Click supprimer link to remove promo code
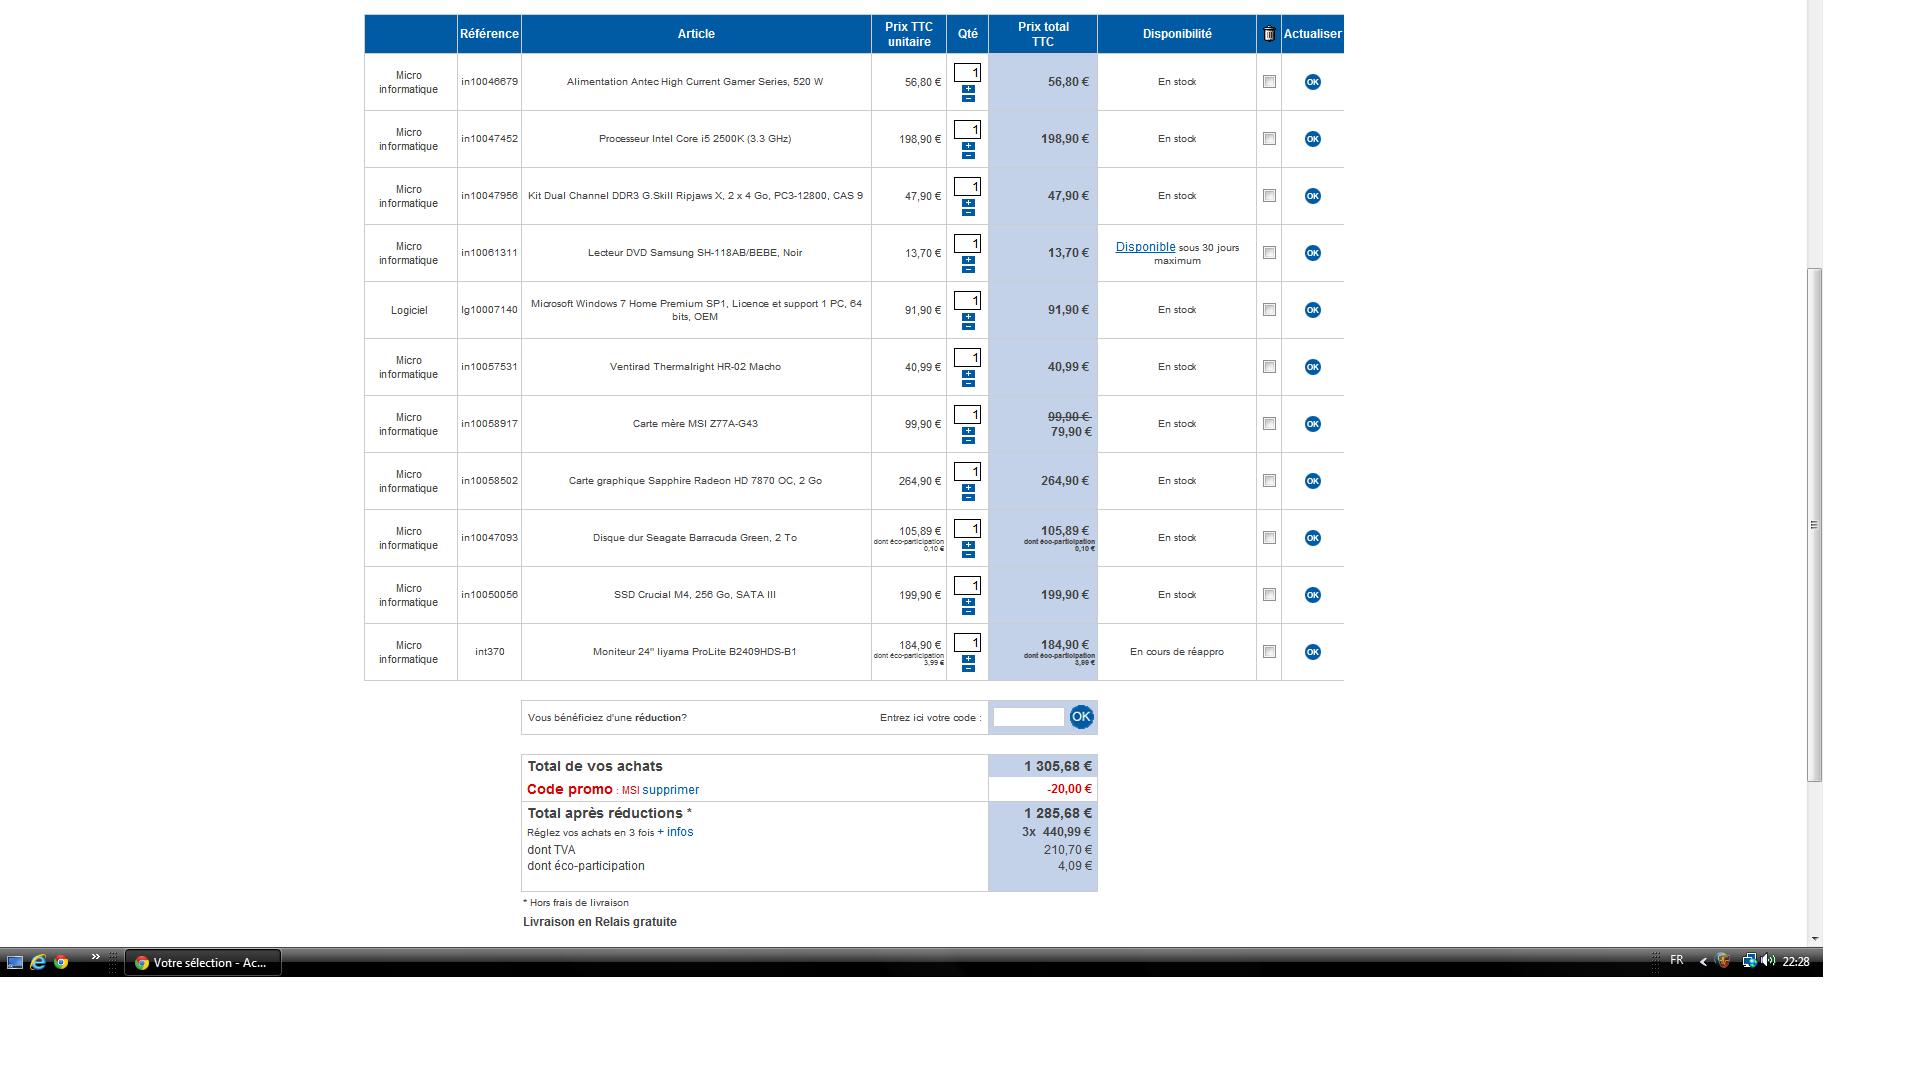 pos(670,790)
